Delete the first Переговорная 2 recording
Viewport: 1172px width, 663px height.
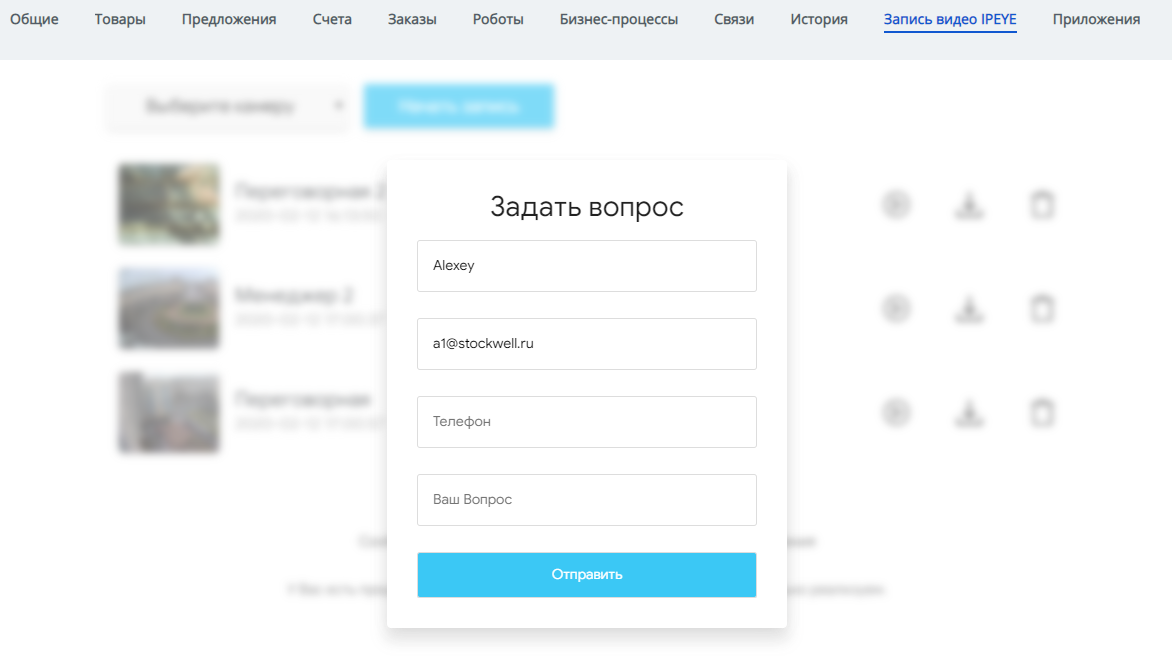pos(1042,205)
